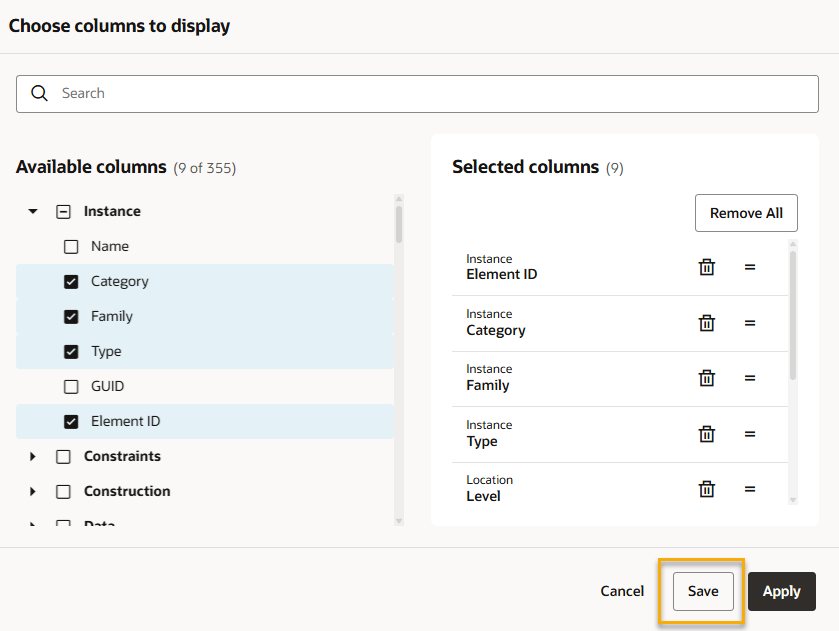Collapse the Instance group
Screen dimensions: 839x631
[x=33, y=212]
